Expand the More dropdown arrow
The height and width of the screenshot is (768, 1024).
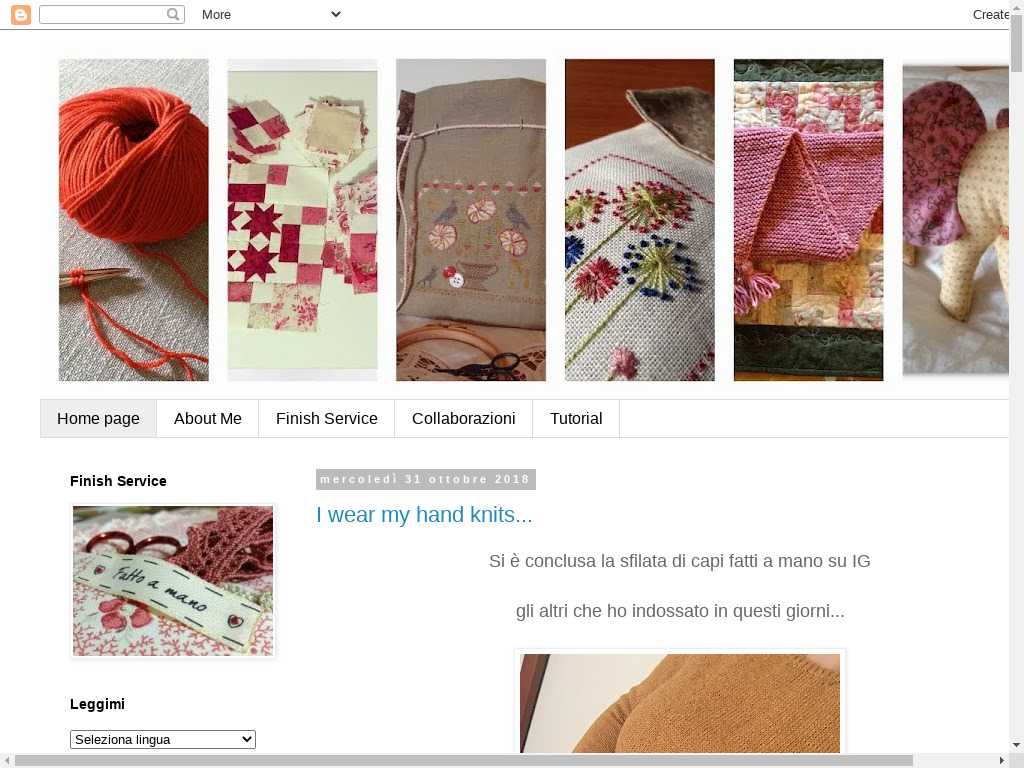click(x=336, y=14)
